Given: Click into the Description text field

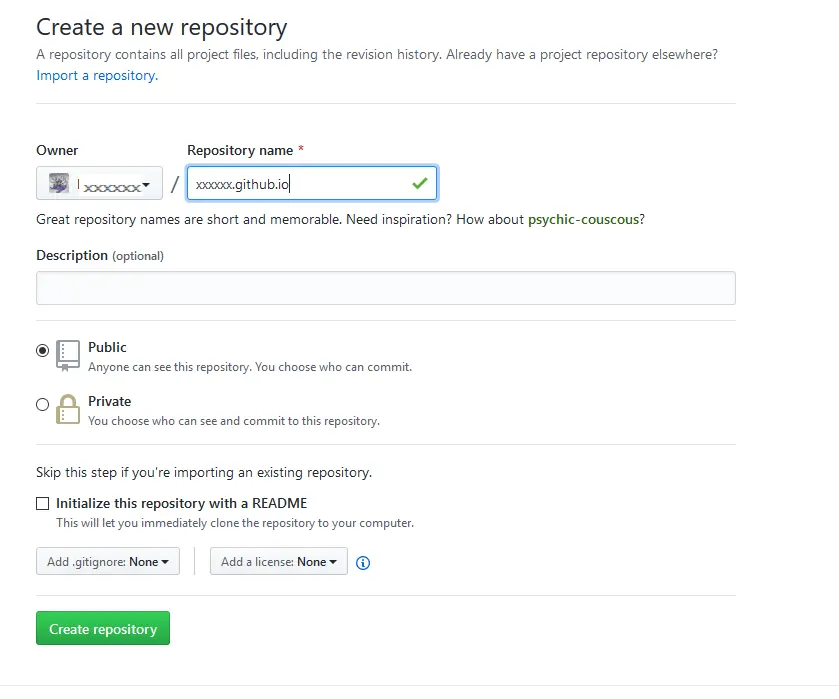Looking at the screenshot, I should tap(385, 288).
